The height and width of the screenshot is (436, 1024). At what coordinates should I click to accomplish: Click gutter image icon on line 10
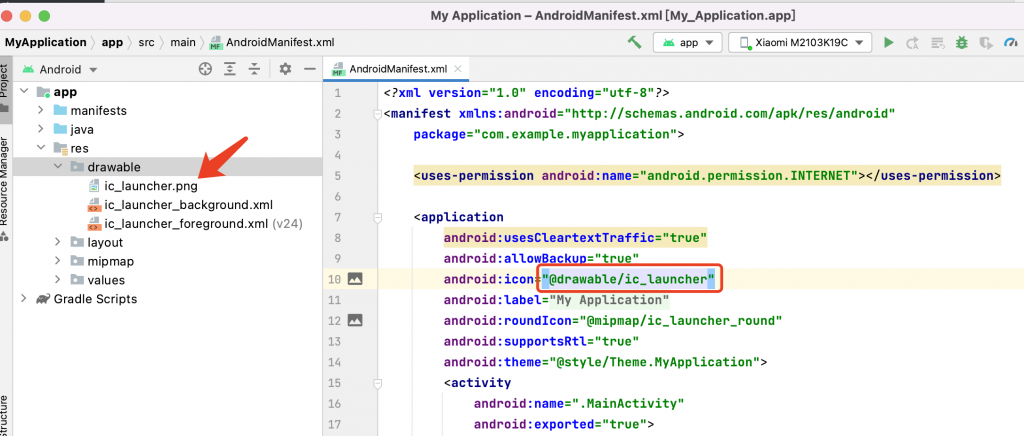354,278
